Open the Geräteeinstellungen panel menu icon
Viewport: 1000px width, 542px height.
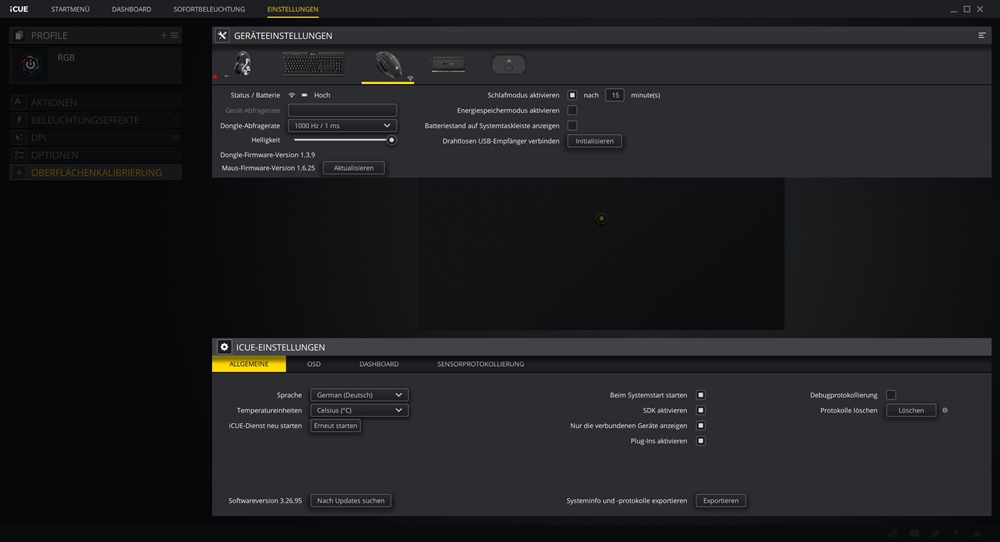[x=982, y=35]
